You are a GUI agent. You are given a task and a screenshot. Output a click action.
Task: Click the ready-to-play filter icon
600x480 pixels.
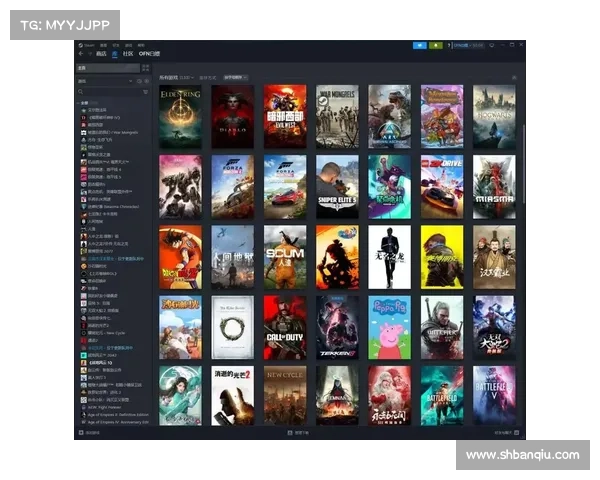click(x=146, y=81)
